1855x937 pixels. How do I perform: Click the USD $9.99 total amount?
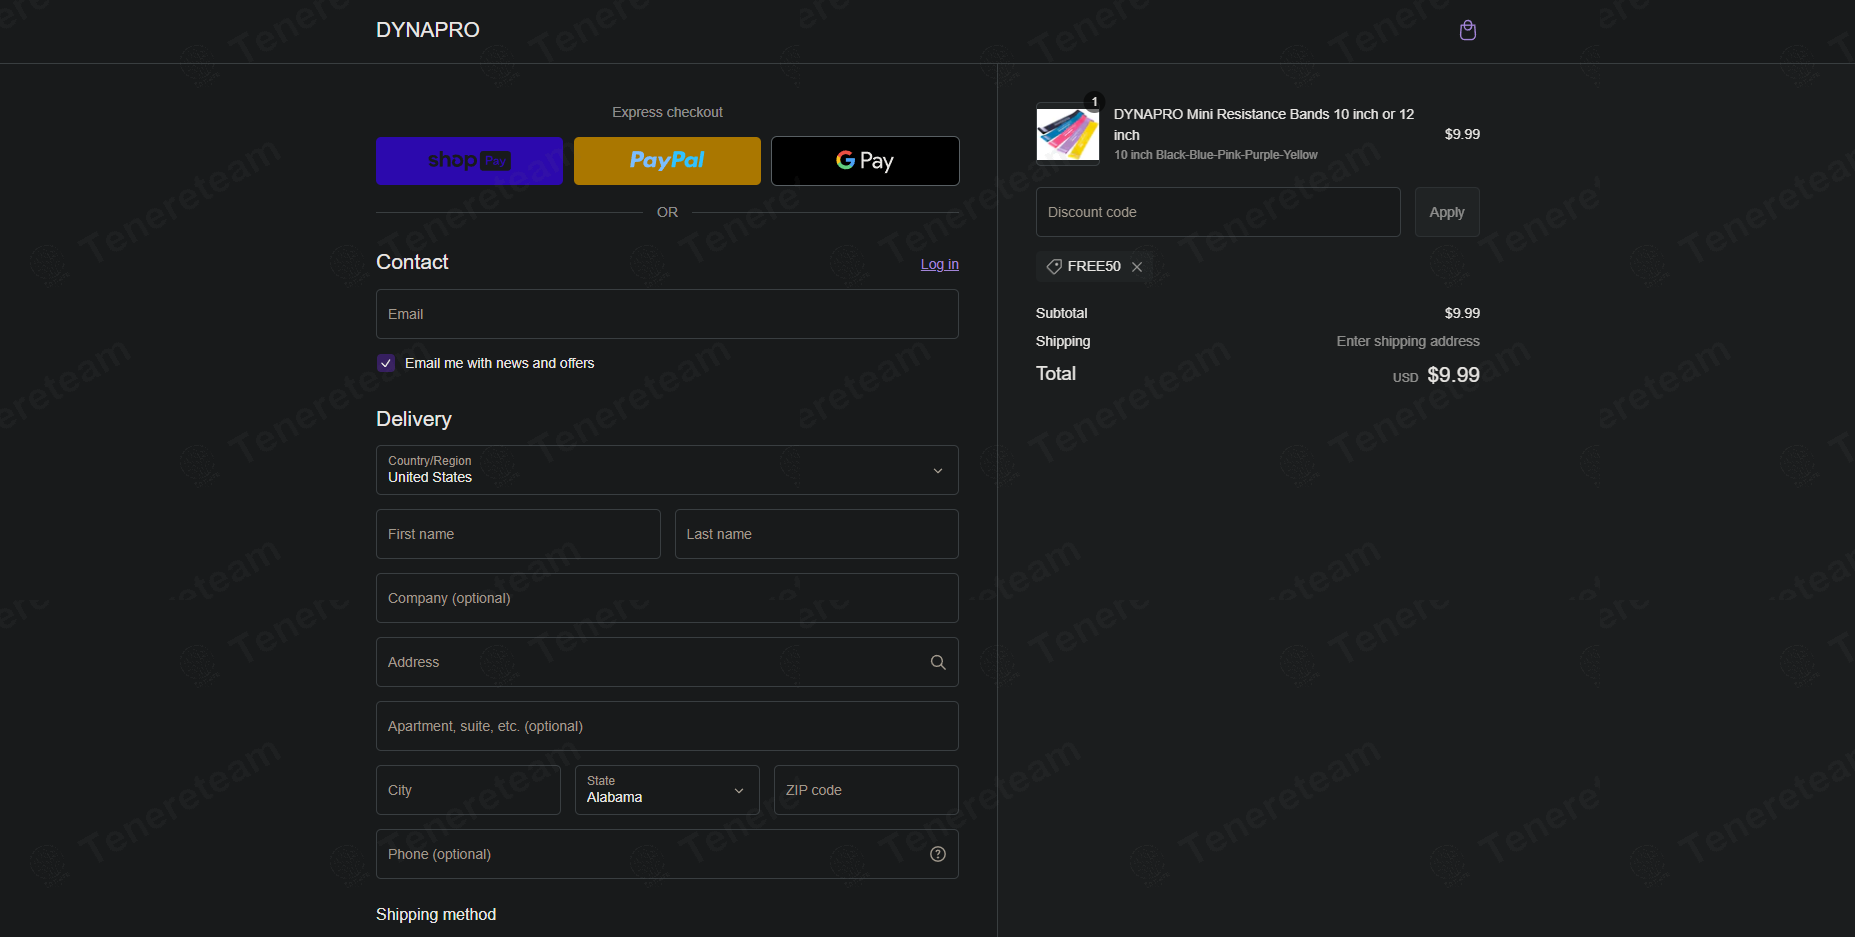[1436, 375]
